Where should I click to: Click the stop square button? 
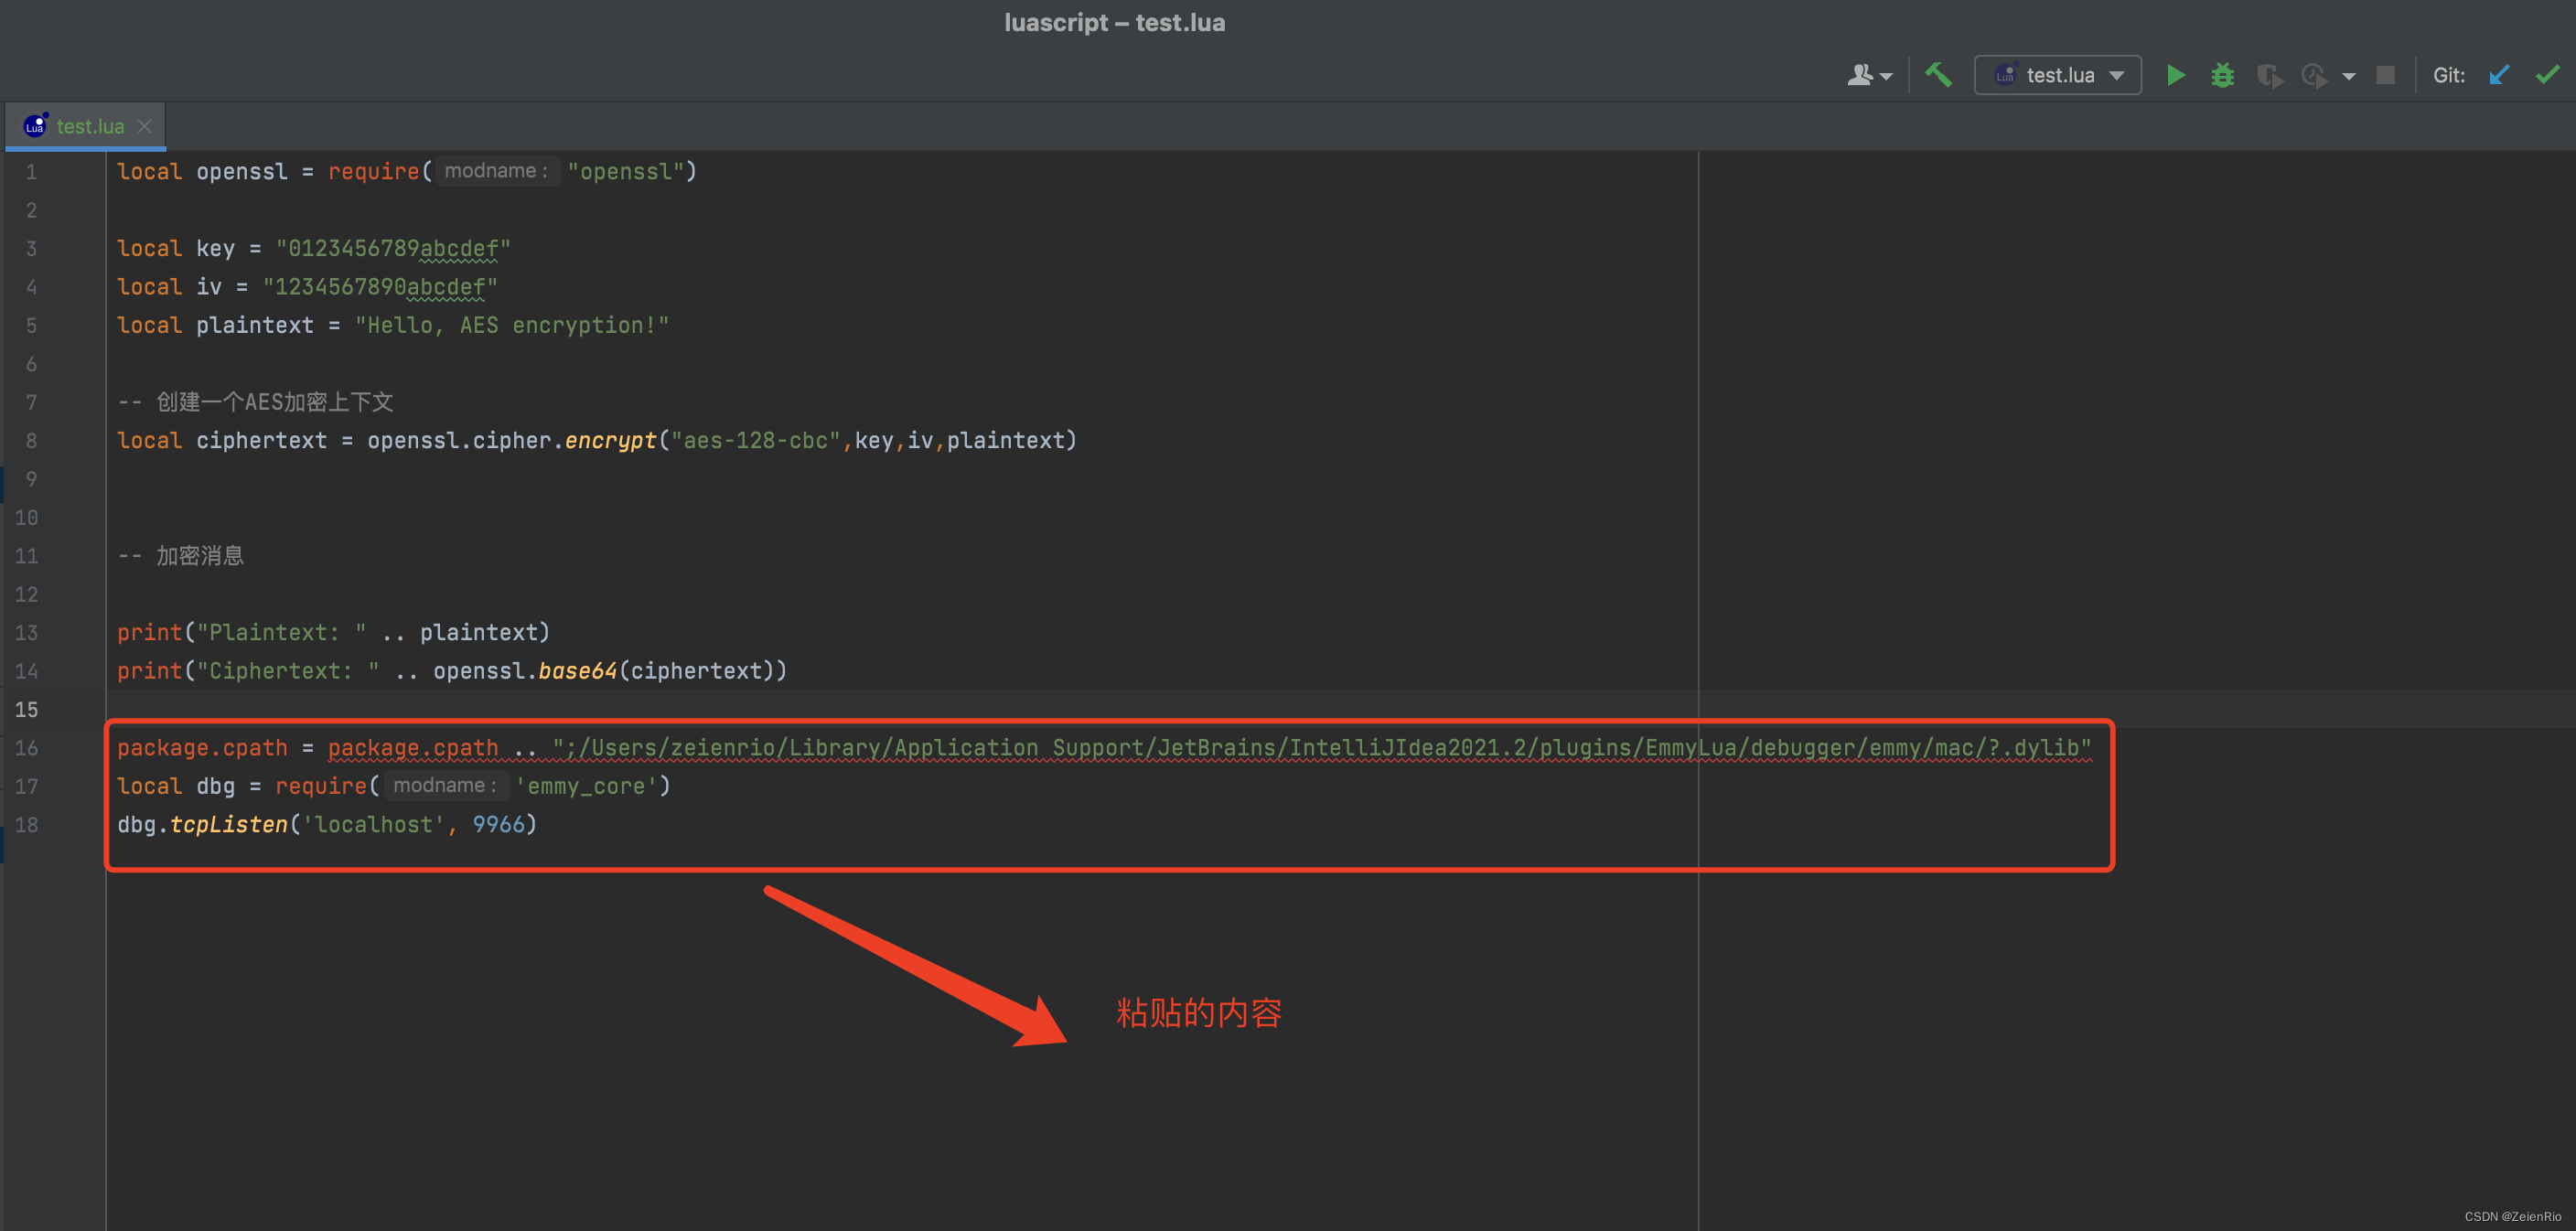pos(2385,75)
